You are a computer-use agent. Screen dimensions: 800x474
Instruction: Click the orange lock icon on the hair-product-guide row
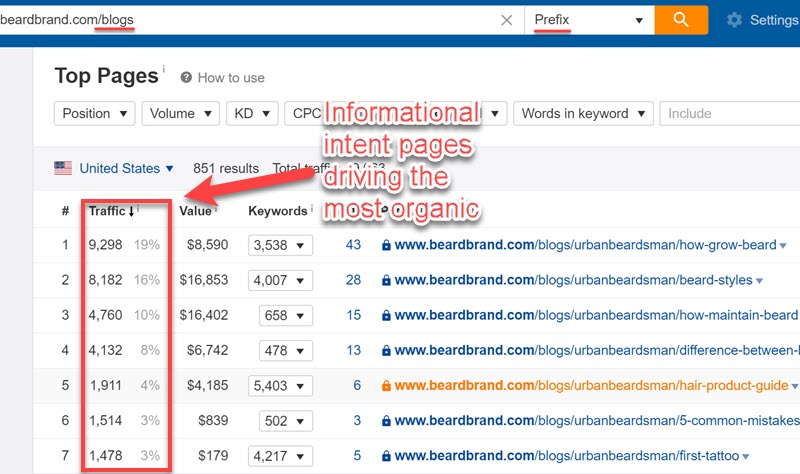(386, 386)
